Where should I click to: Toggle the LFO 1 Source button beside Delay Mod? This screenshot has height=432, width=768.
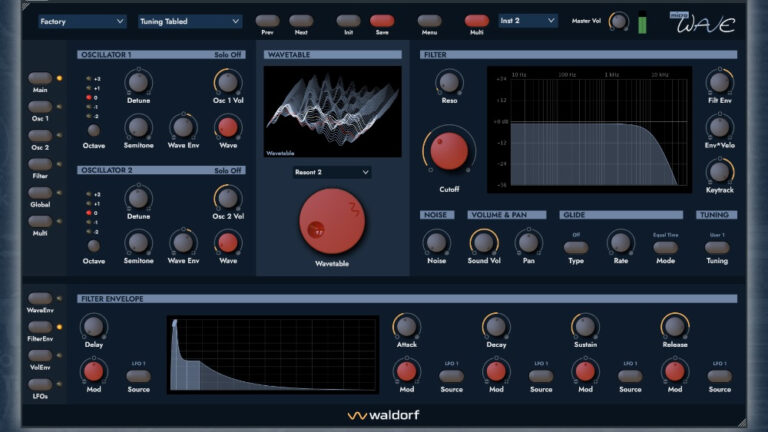pos(139,376)
